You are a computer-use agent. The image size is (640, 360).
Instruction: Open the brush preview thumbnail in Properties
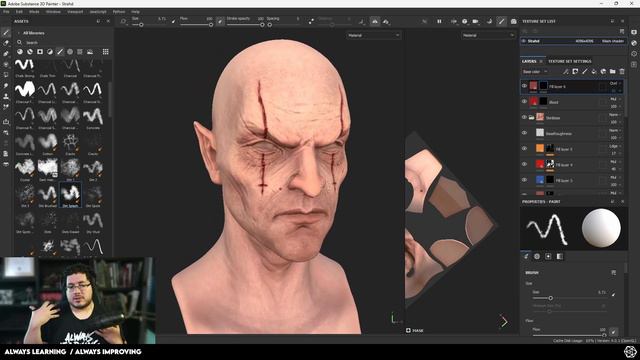(x=547, y=229)
